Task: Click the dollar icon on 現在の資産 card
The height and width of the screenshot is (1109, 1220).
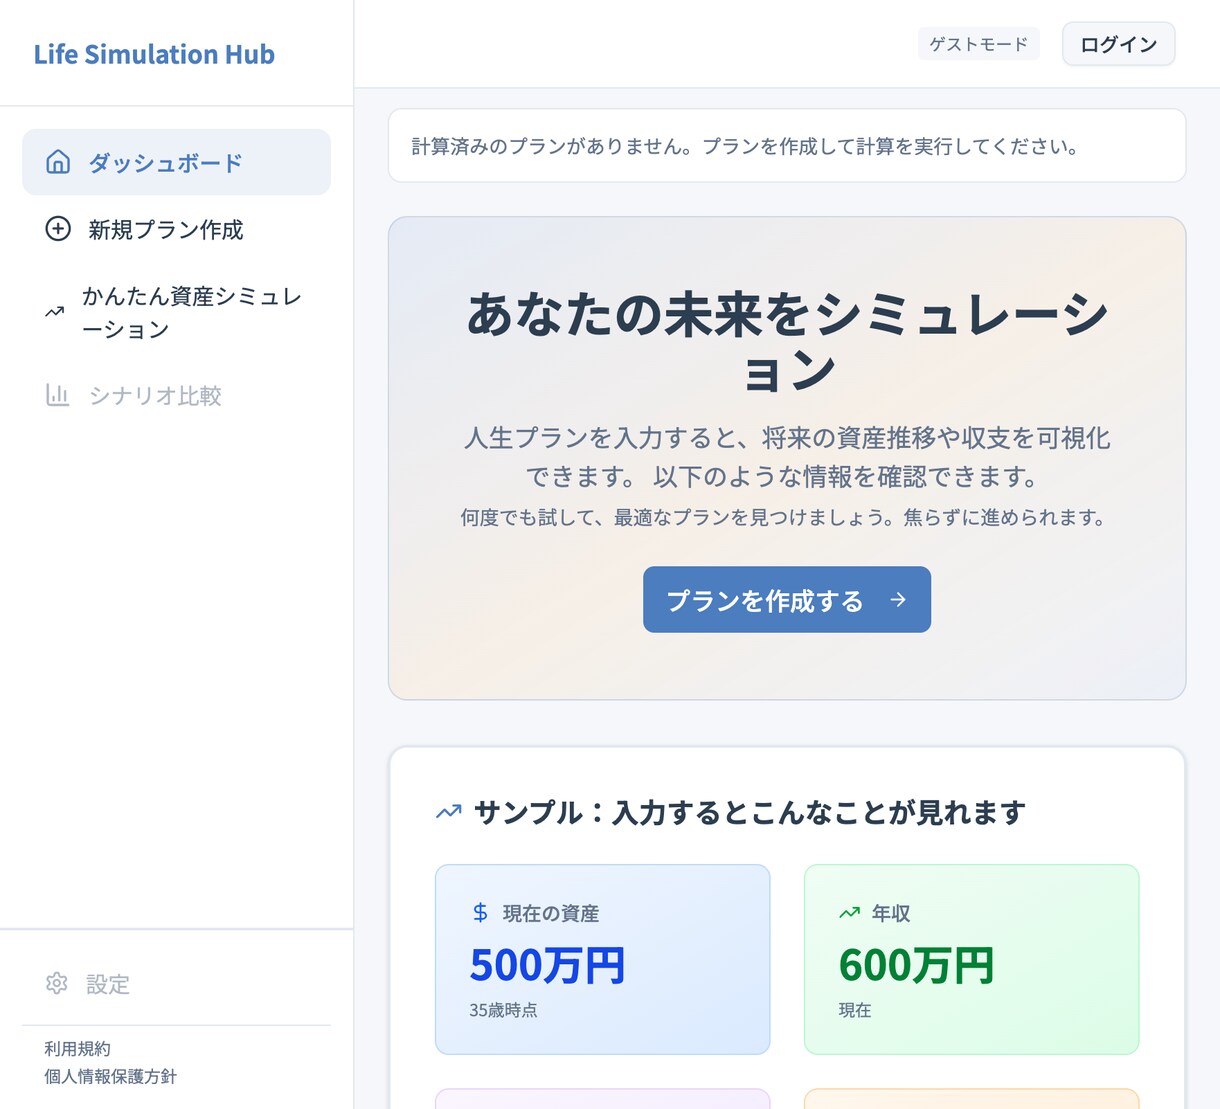Action: click(480, 912)
